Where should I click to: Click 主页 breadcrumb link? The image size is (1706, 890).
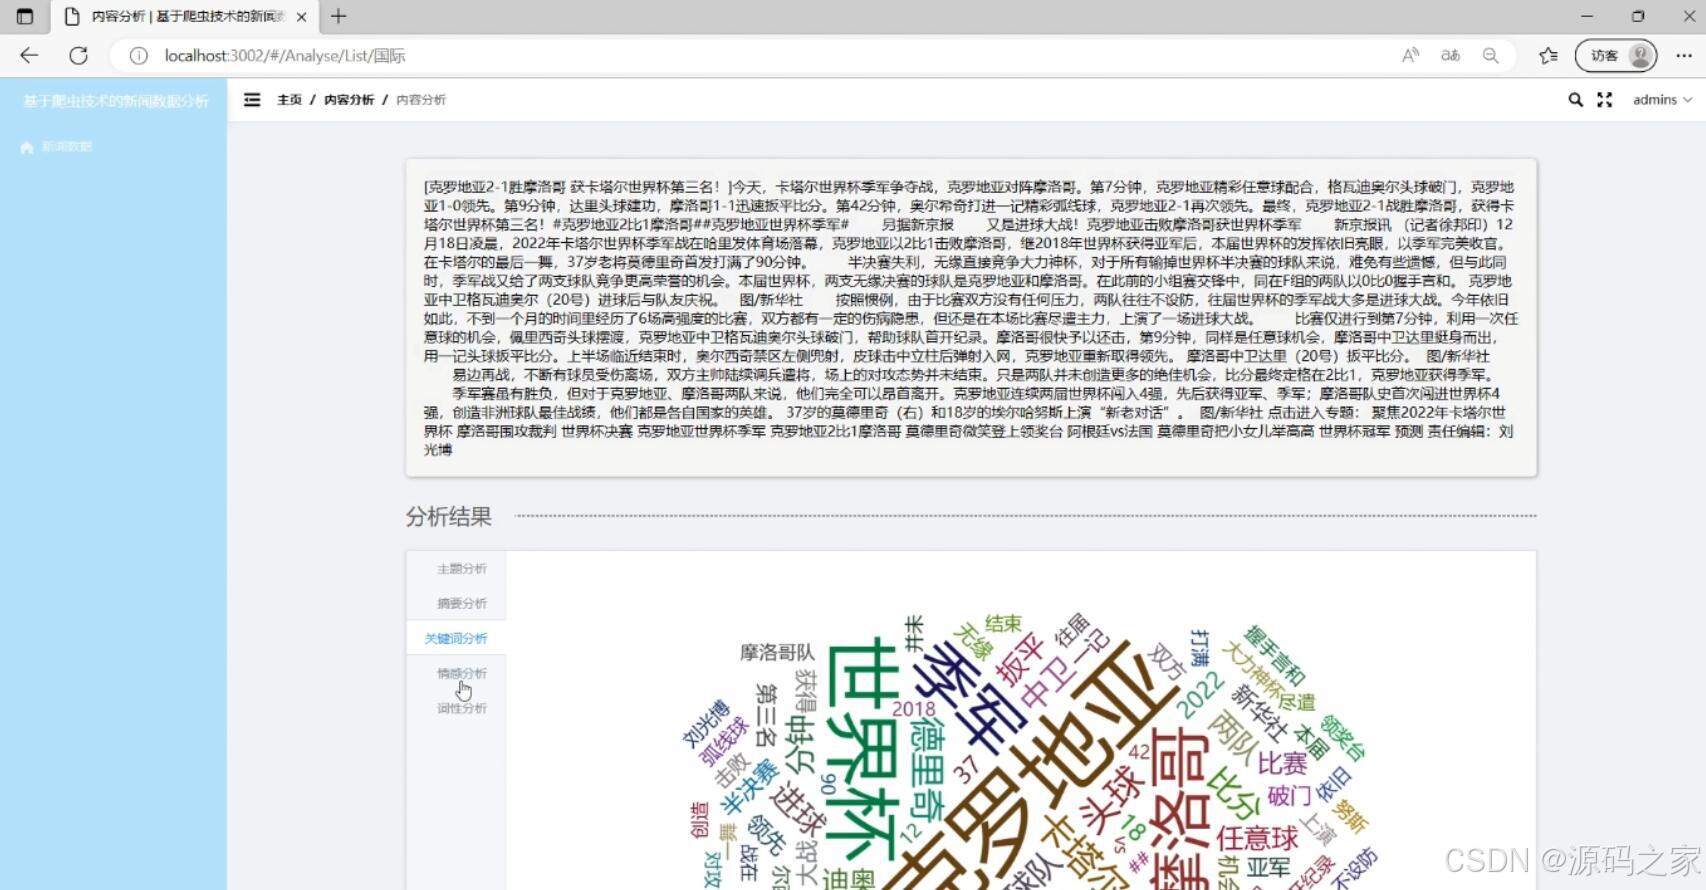(289, 100)
